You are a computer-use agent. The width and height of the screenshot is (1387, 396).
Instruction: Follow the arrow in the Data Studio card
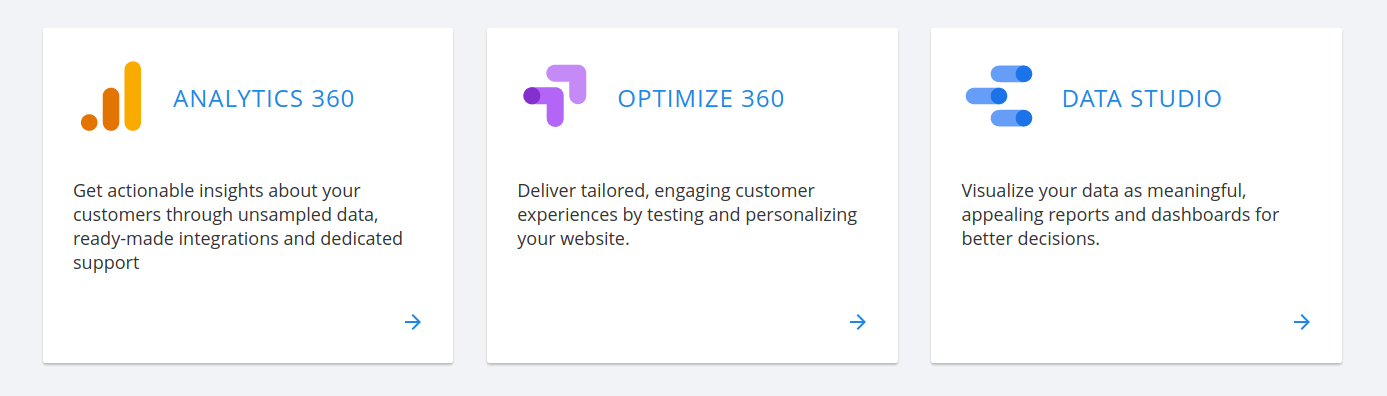(1301, 322)
